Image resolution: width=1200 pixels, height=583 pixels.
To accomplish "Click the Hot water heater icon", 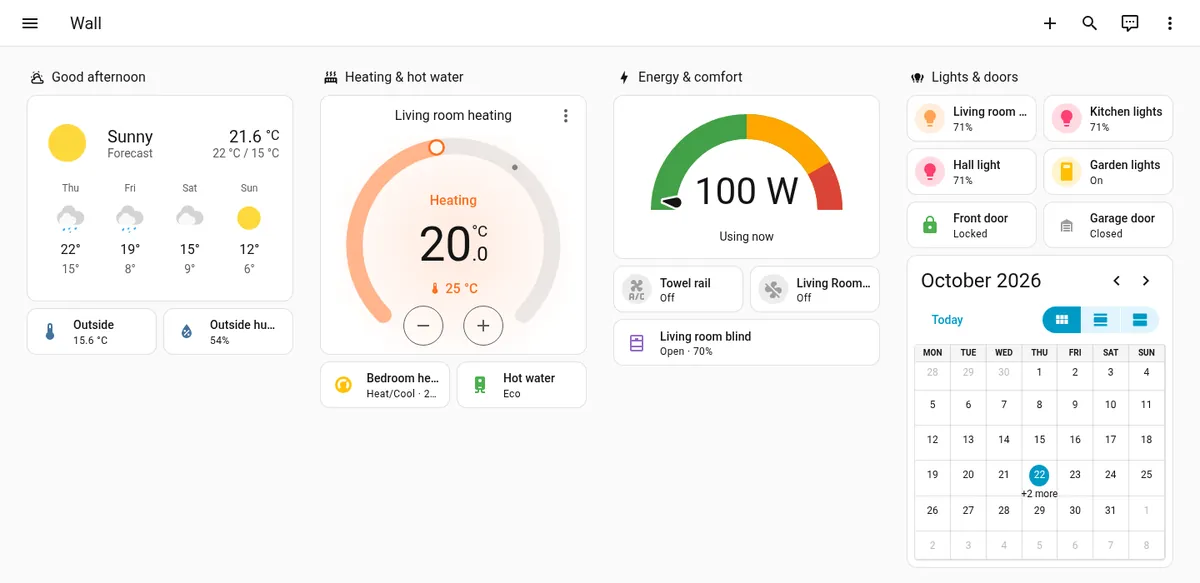I will point(480,385).
